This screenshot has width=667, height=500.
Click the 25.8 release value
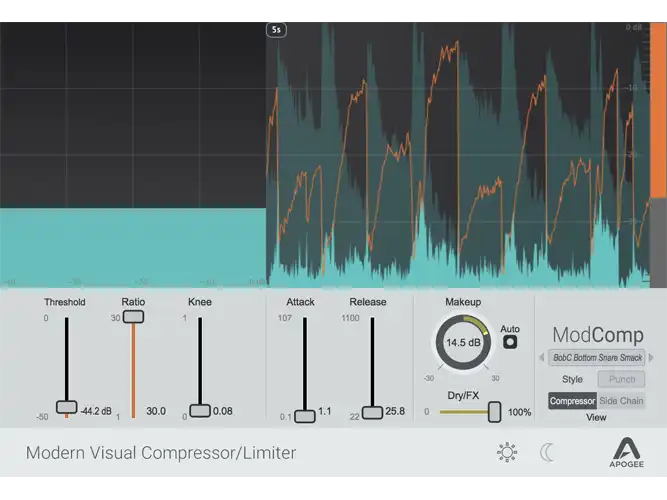[x=395, y=411]
